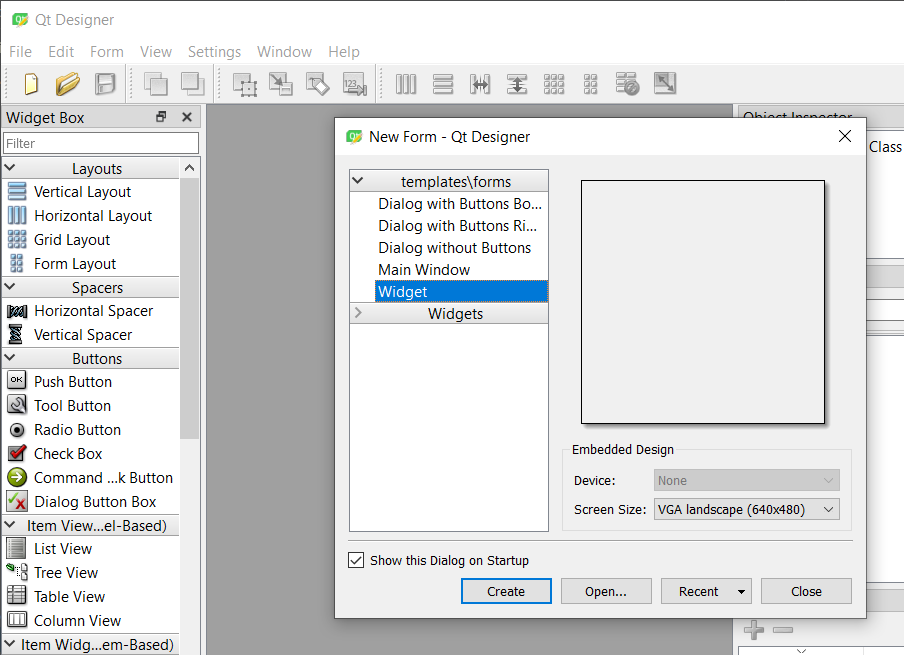Open the Settings menu

coord(214,51)
